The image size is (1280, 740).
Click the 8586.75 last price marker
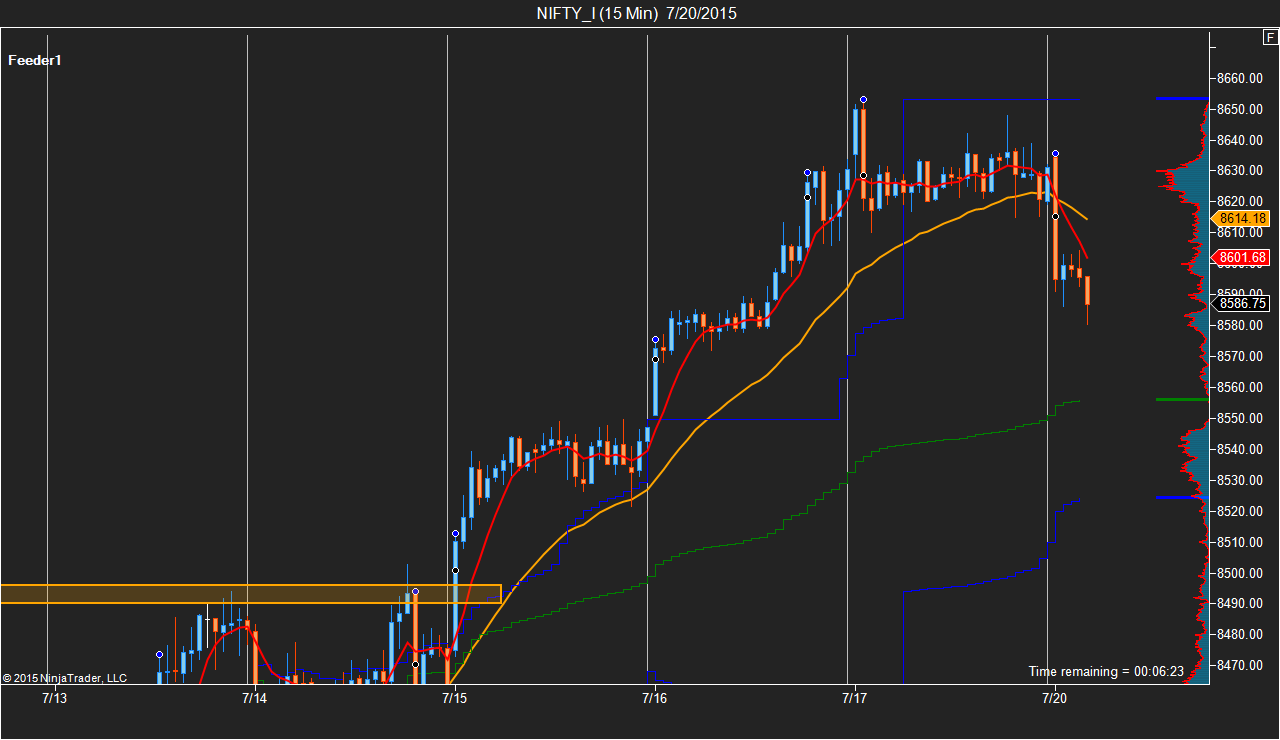[x=1243, y=303]
